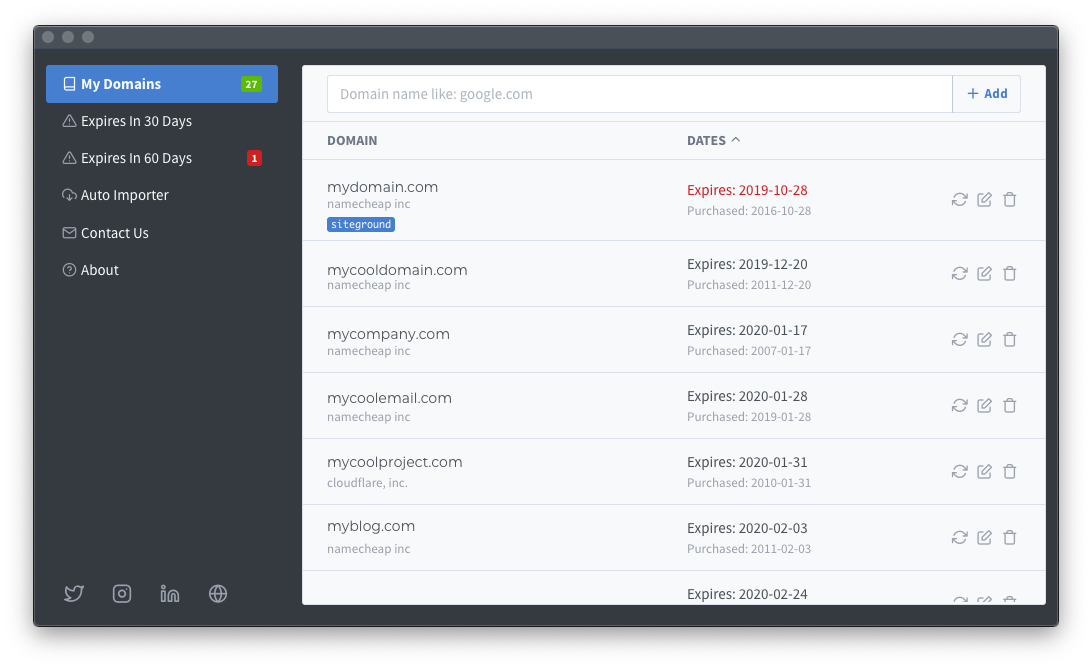Viewport: 1092px width, 668px height.
Task: Select the mycooldomain.com domain name
Action: pyautogui.click(x=397, y=270)
